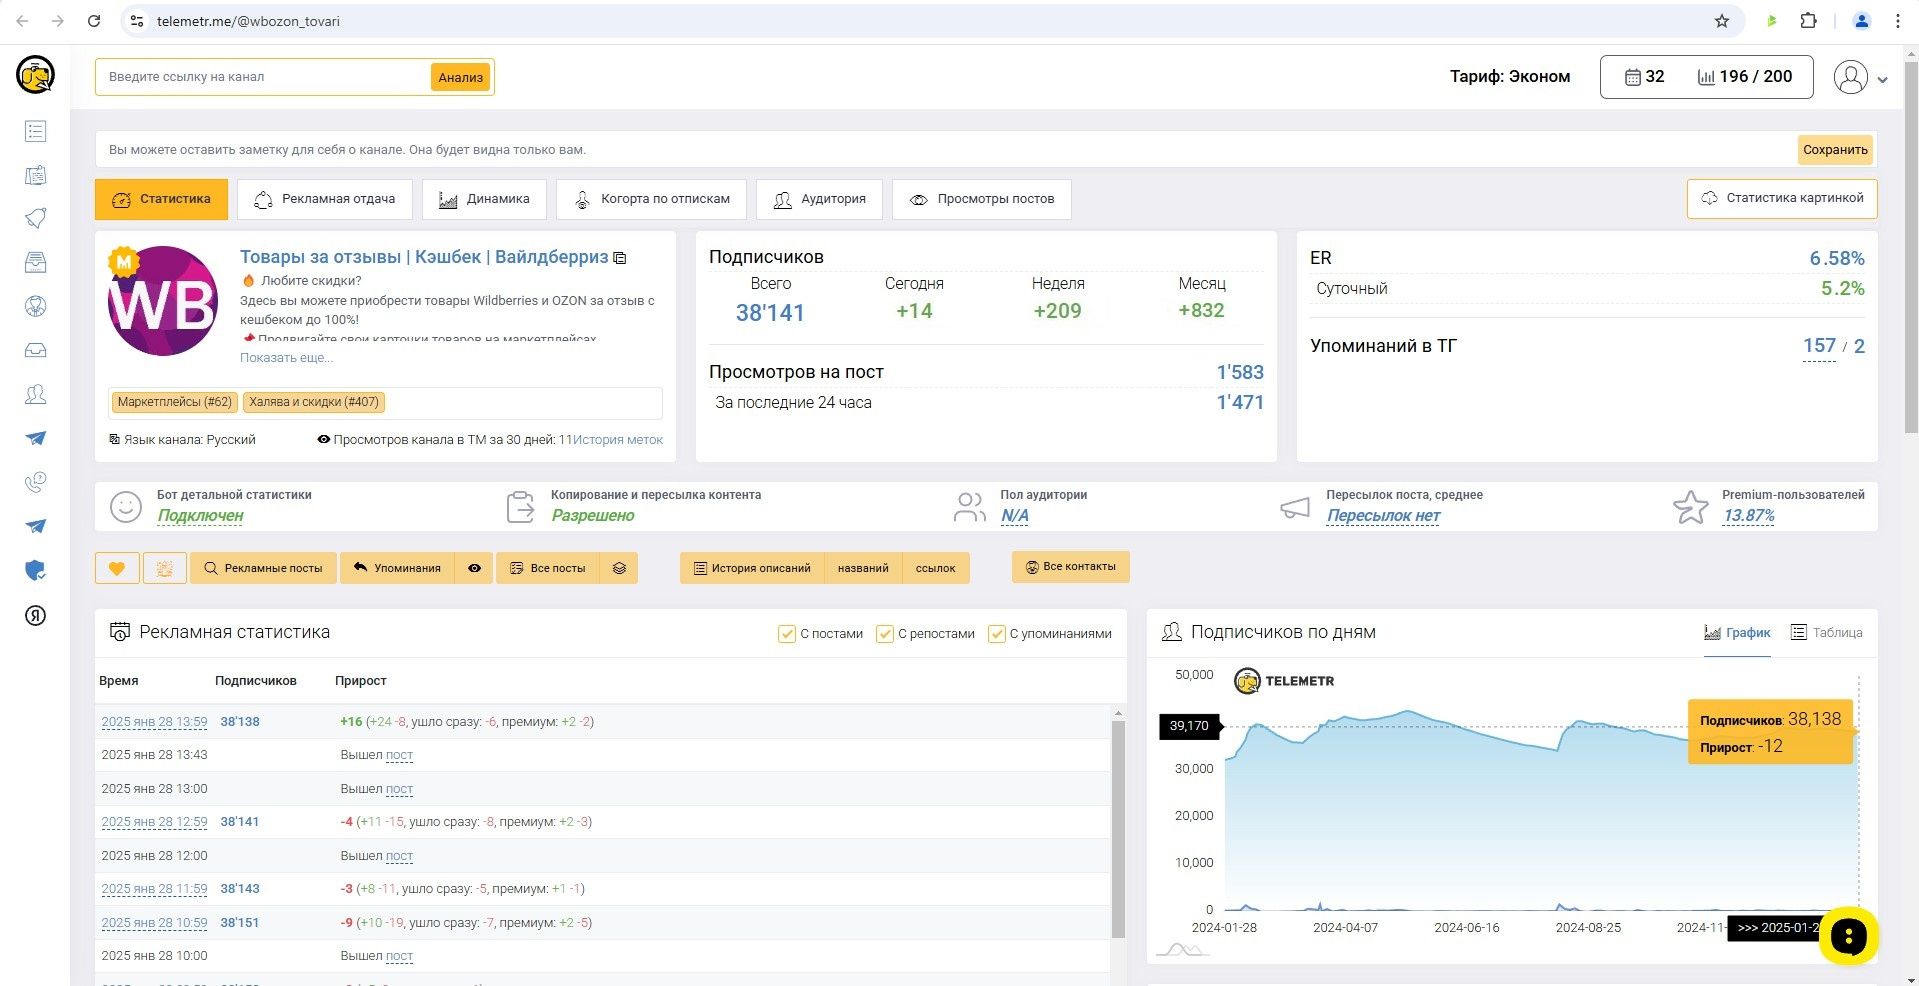
Task: Toggle the С репостами checkbox
Action: pyautogui.click(x=884, y=634)
